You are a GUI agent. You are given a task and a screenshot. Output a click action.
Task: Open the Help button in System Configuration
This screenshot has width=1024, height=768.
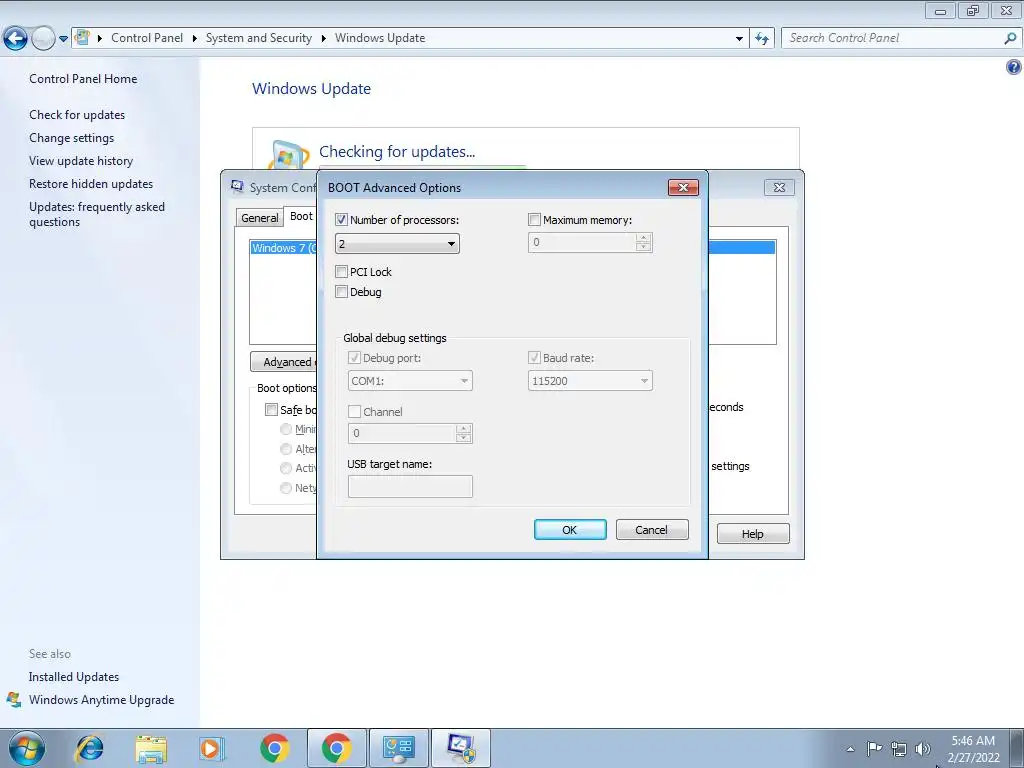pyautogui.click(x=752, y=534)
